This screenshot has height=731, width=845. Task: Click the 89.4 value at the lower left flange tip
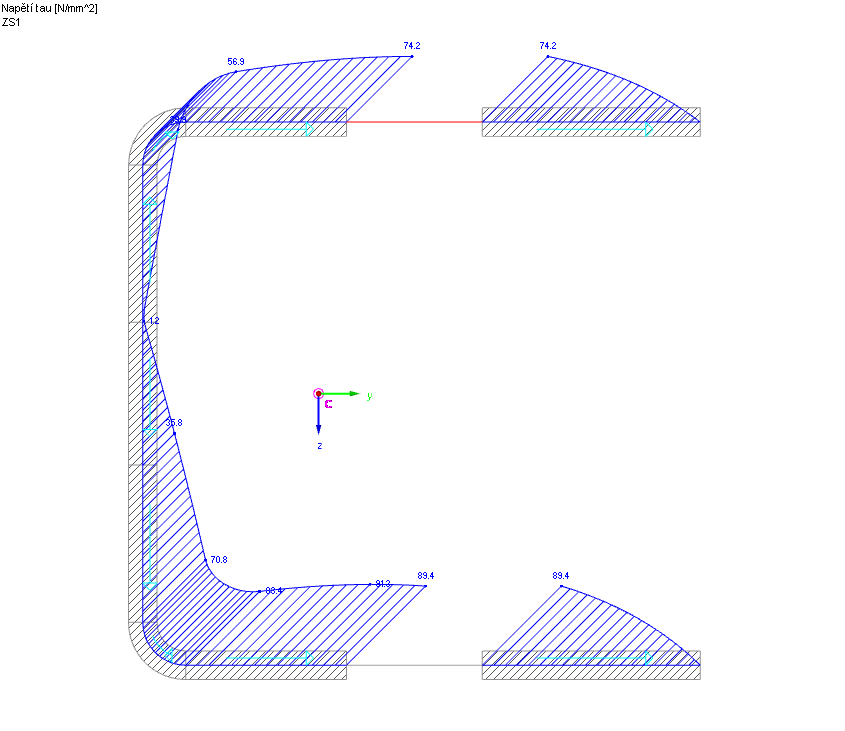[425, 576]
